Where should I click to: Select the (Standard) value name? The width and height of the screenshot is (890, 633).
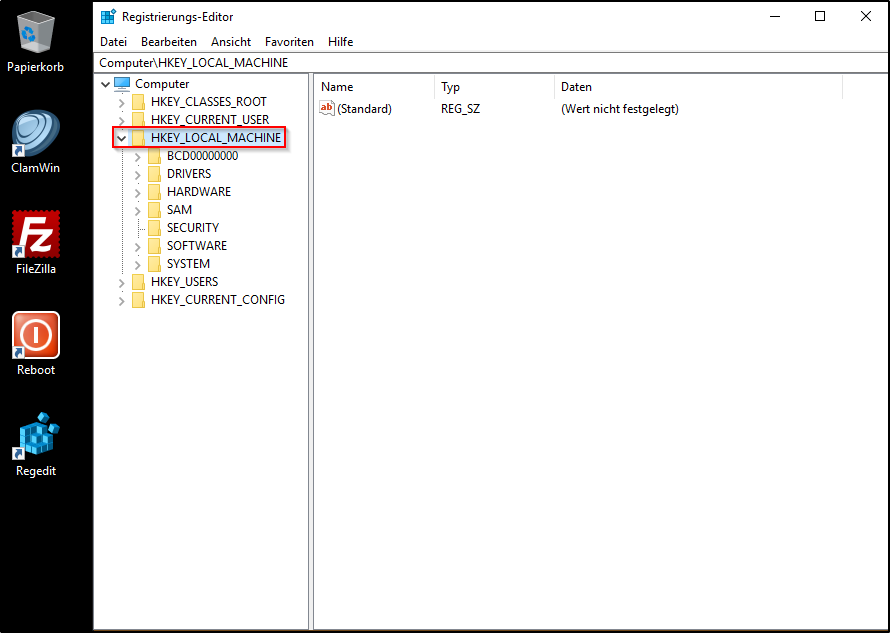(364, 108)
